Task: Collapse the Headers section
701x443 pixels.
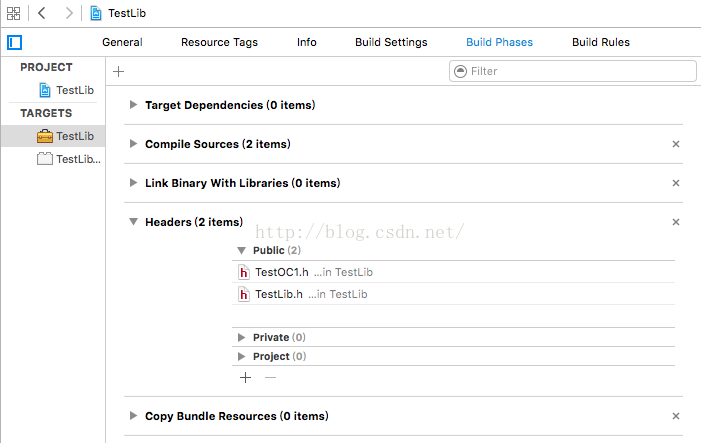Action: (x=133, y=222)
